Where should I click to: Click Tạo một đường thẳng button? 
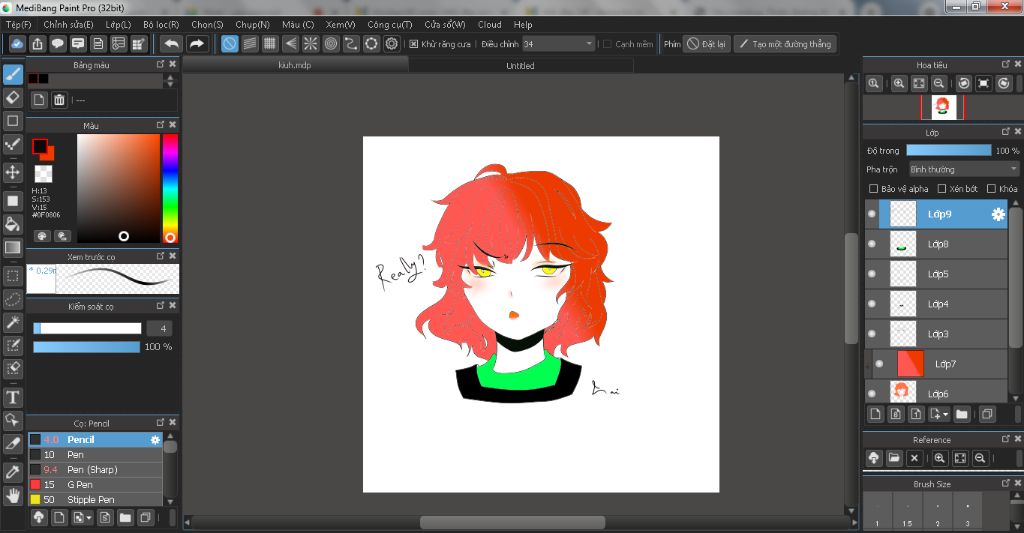point(785,44)
